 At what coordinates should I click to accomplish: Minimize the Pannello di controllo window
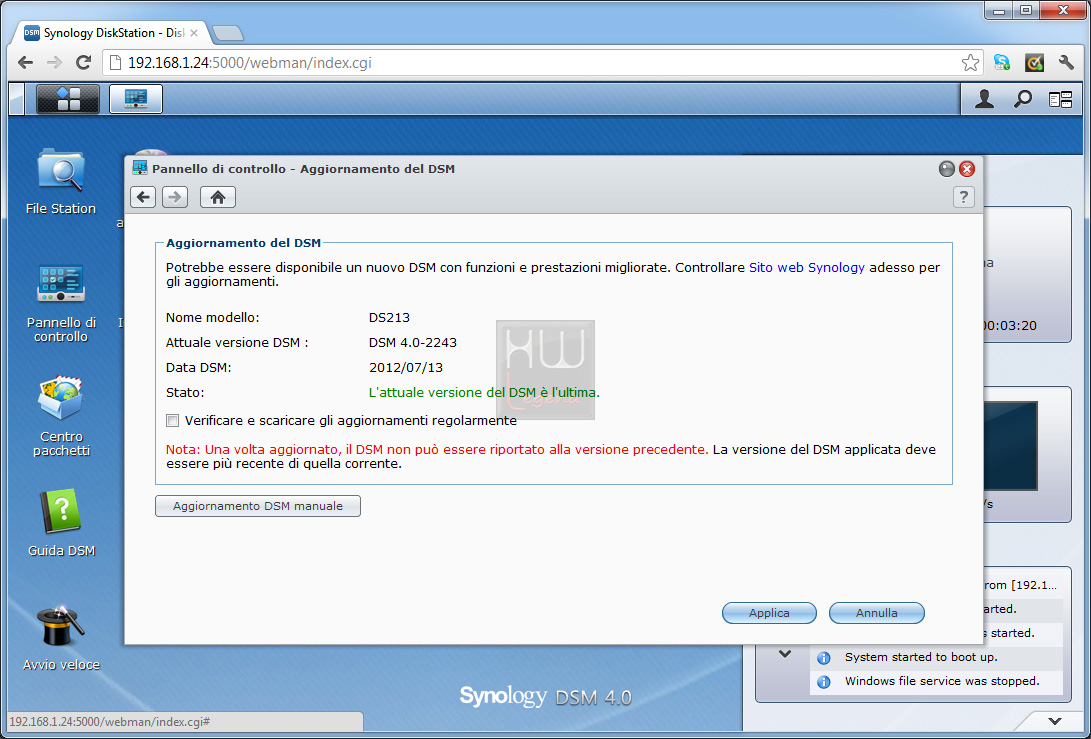pos(946,168)
